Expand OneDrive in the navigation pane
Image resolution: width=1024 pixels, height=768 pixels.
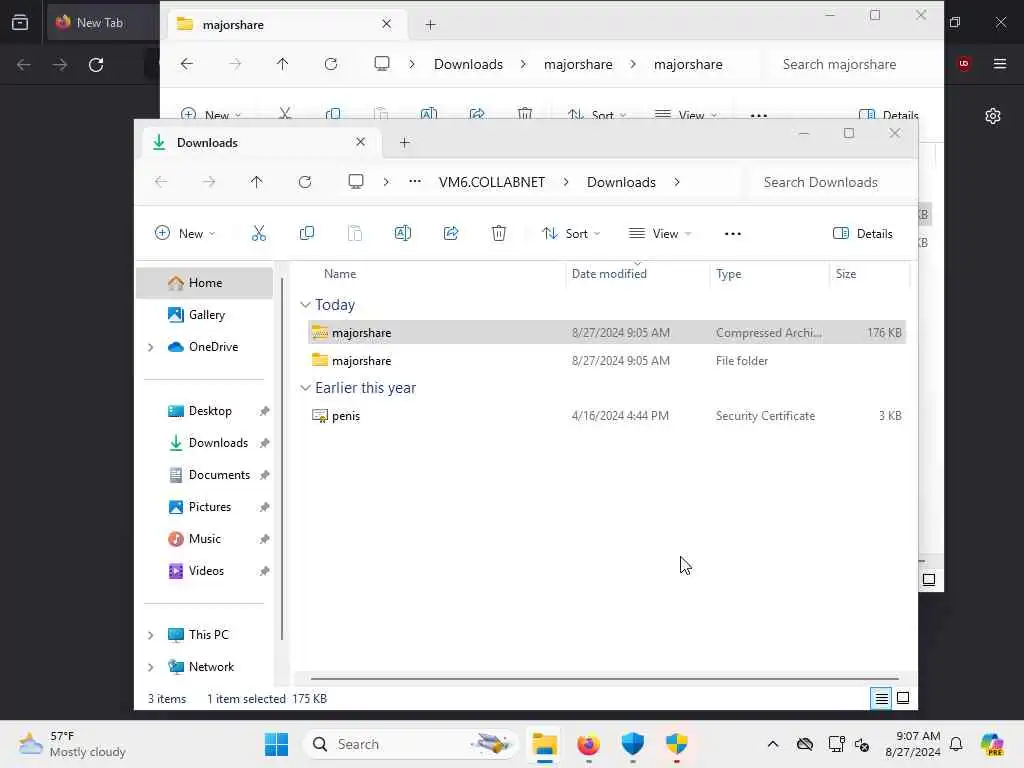(x=151, y=347)
